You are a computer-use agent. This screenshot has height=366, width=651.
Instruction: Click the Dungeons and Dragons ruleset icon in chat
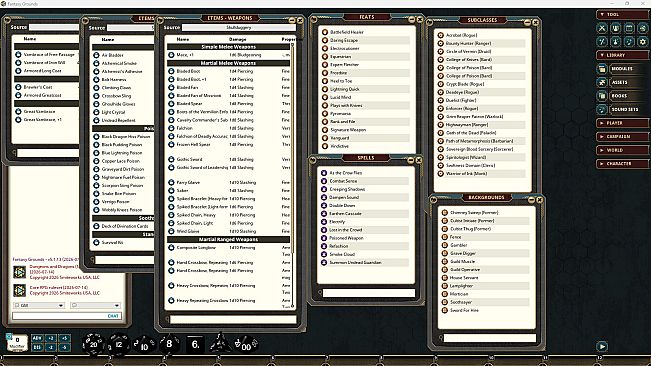click(19, 272)
